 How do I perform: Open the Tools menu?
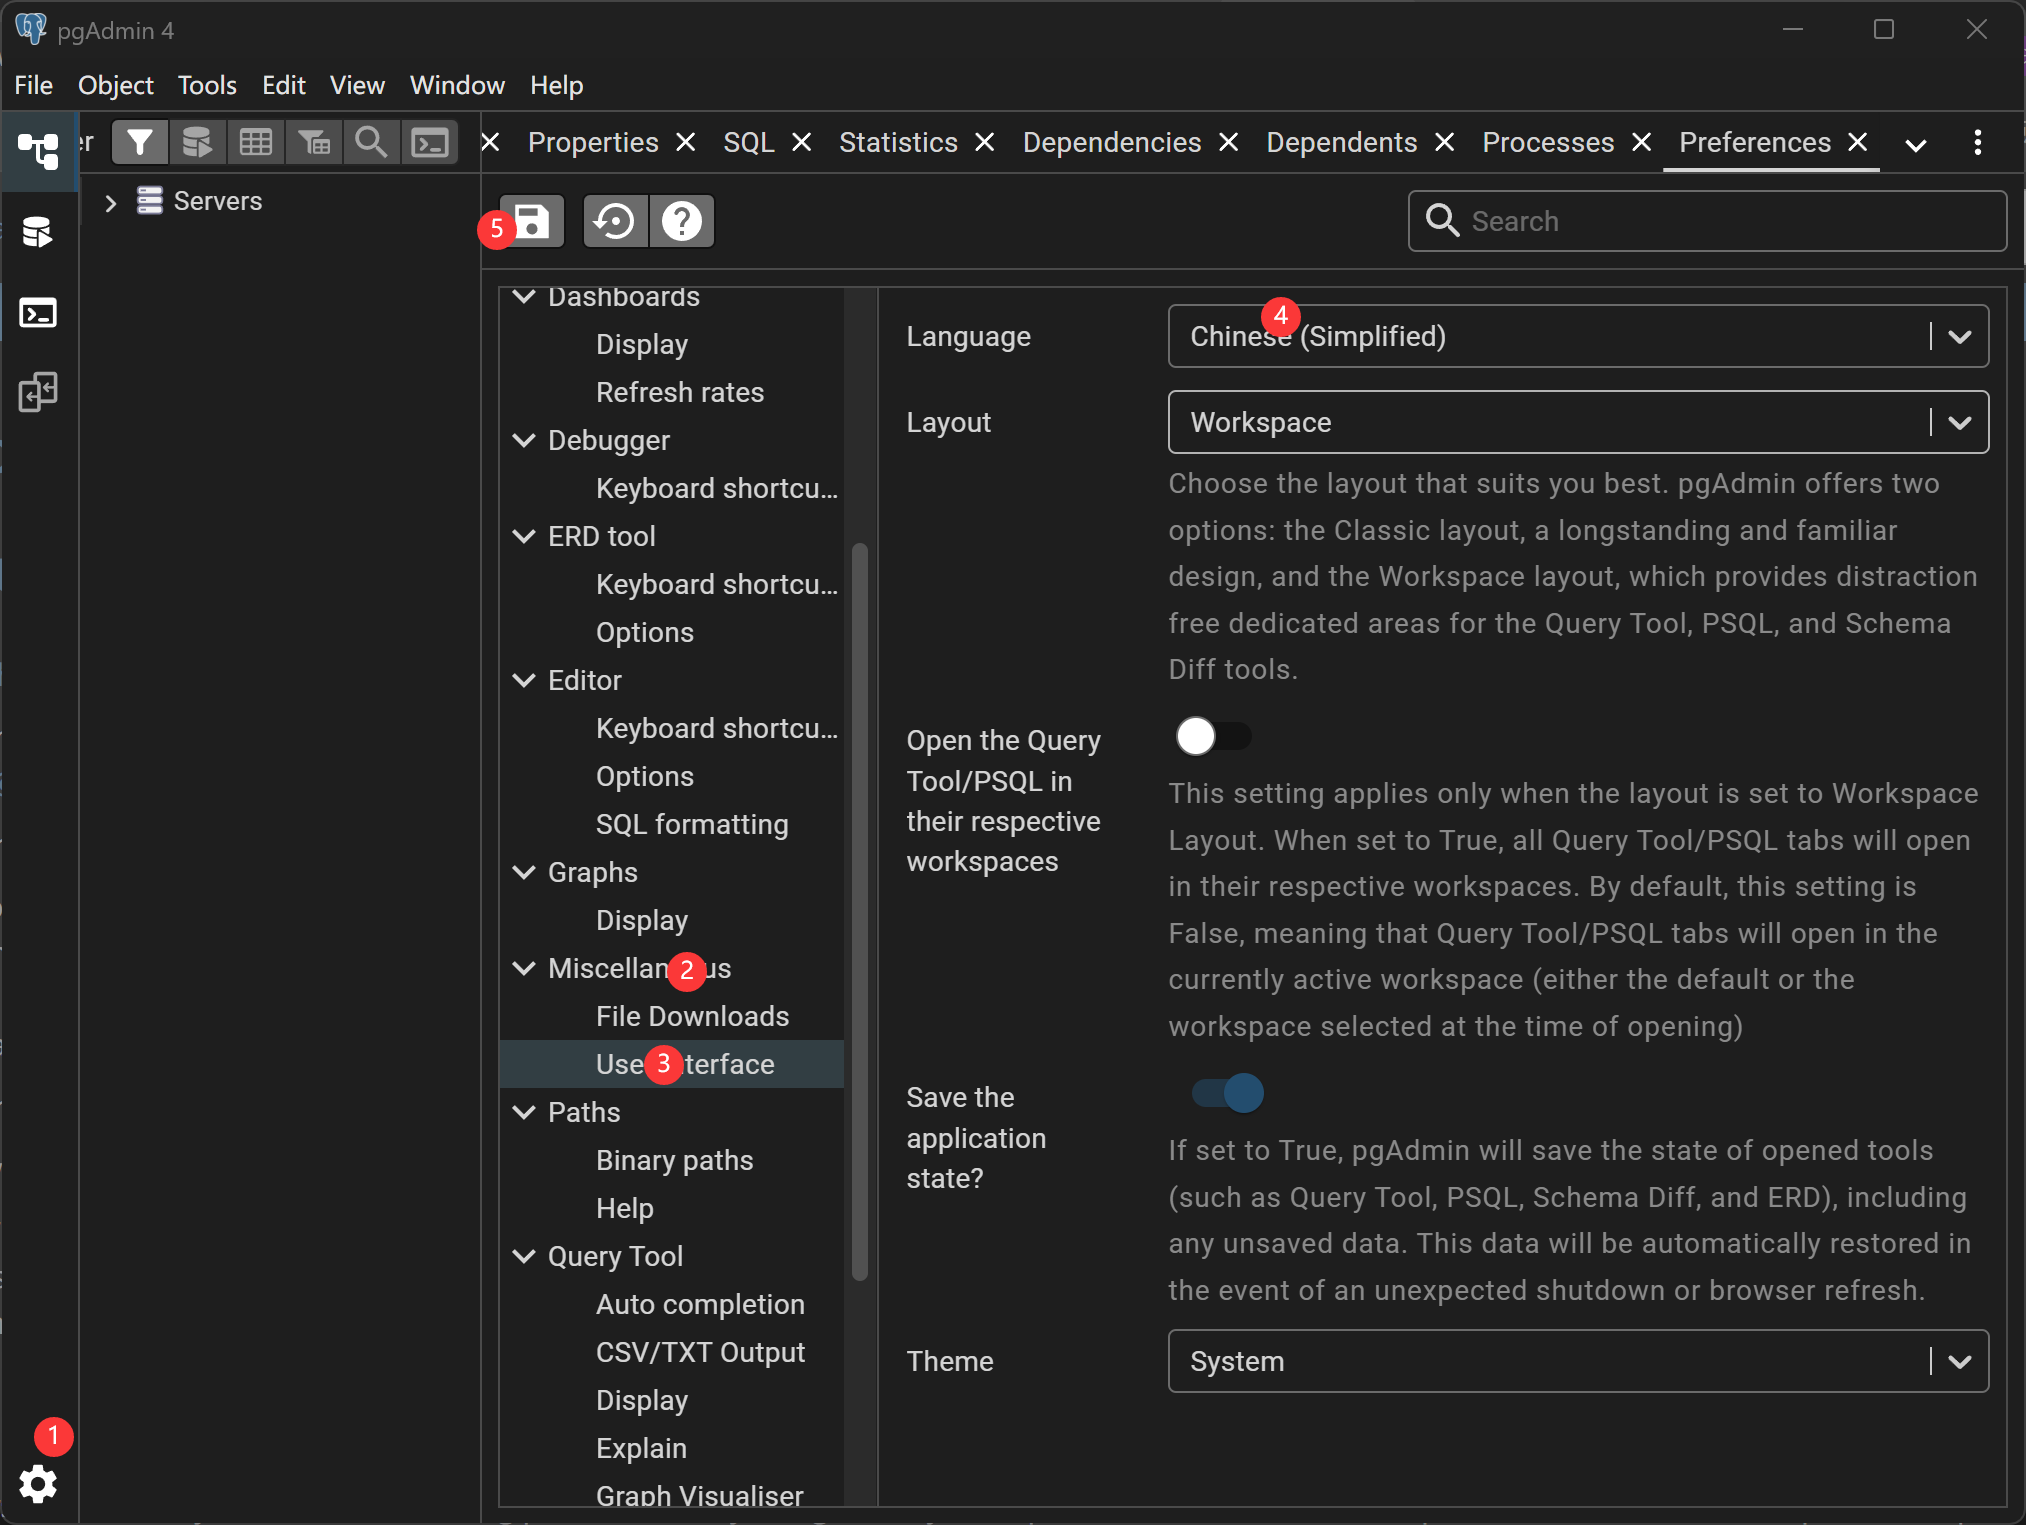coord(207,85)
